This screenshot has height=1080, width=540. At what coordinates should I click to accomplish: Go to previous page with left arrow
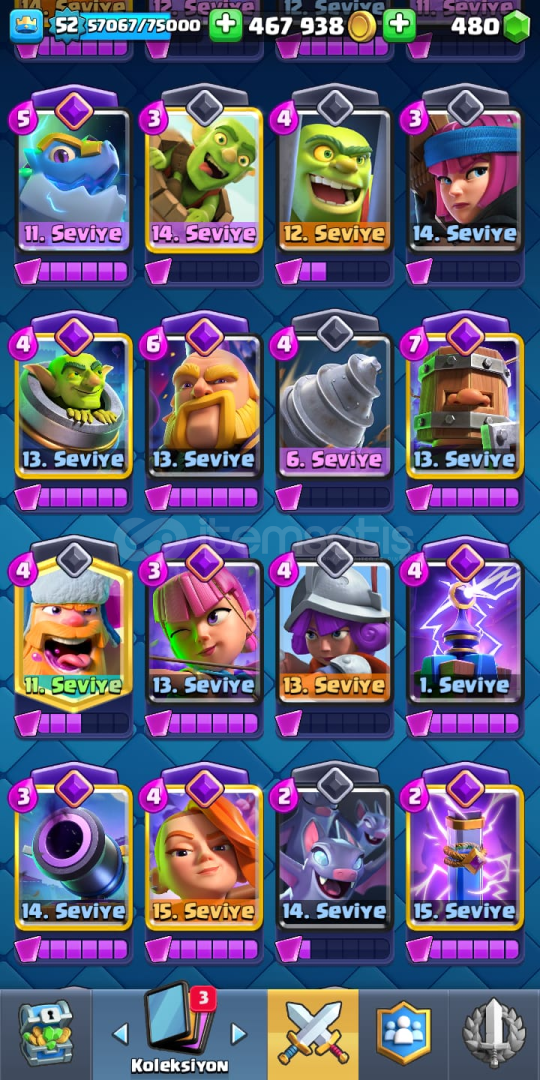[121, 1033]
